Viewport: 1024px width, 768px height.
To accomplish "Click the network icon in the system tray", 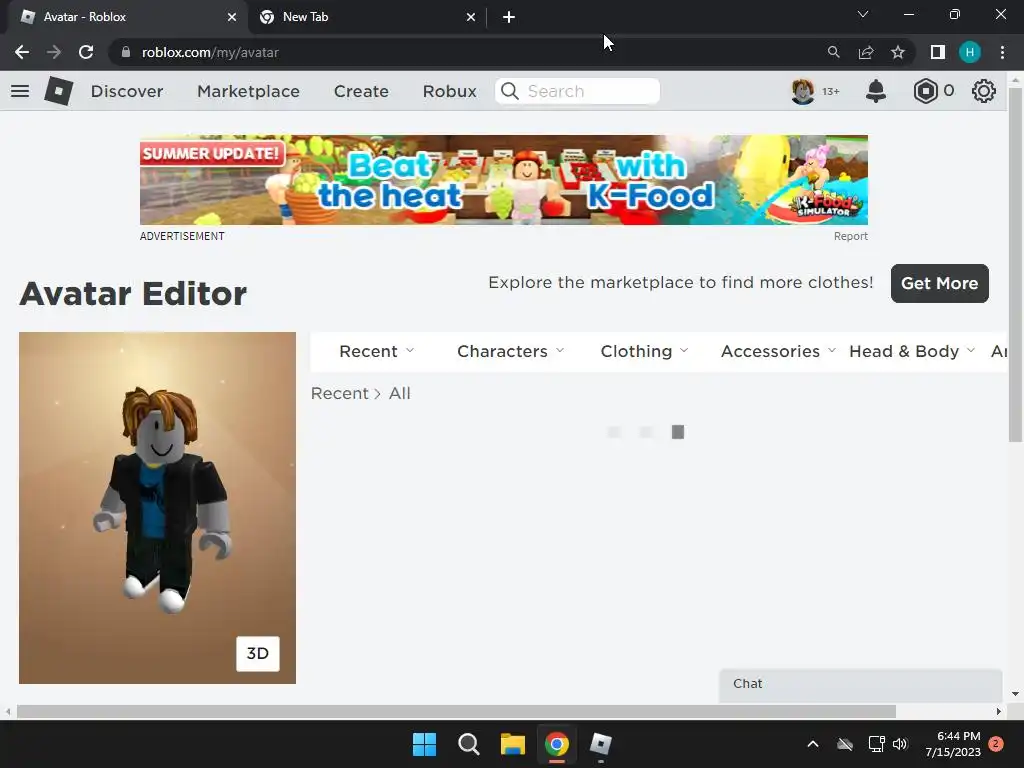I will click(876, 744).
